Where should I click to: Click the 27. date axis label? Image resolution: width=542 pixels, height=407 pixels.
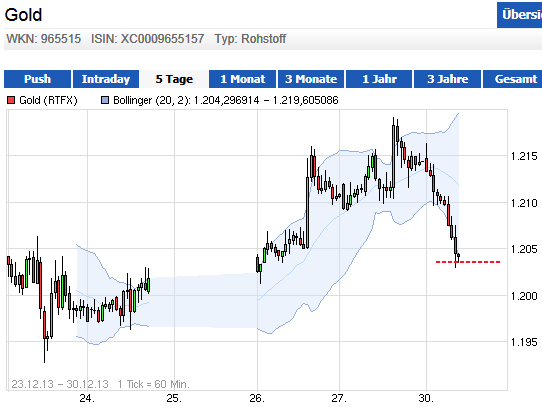(339, 398)
